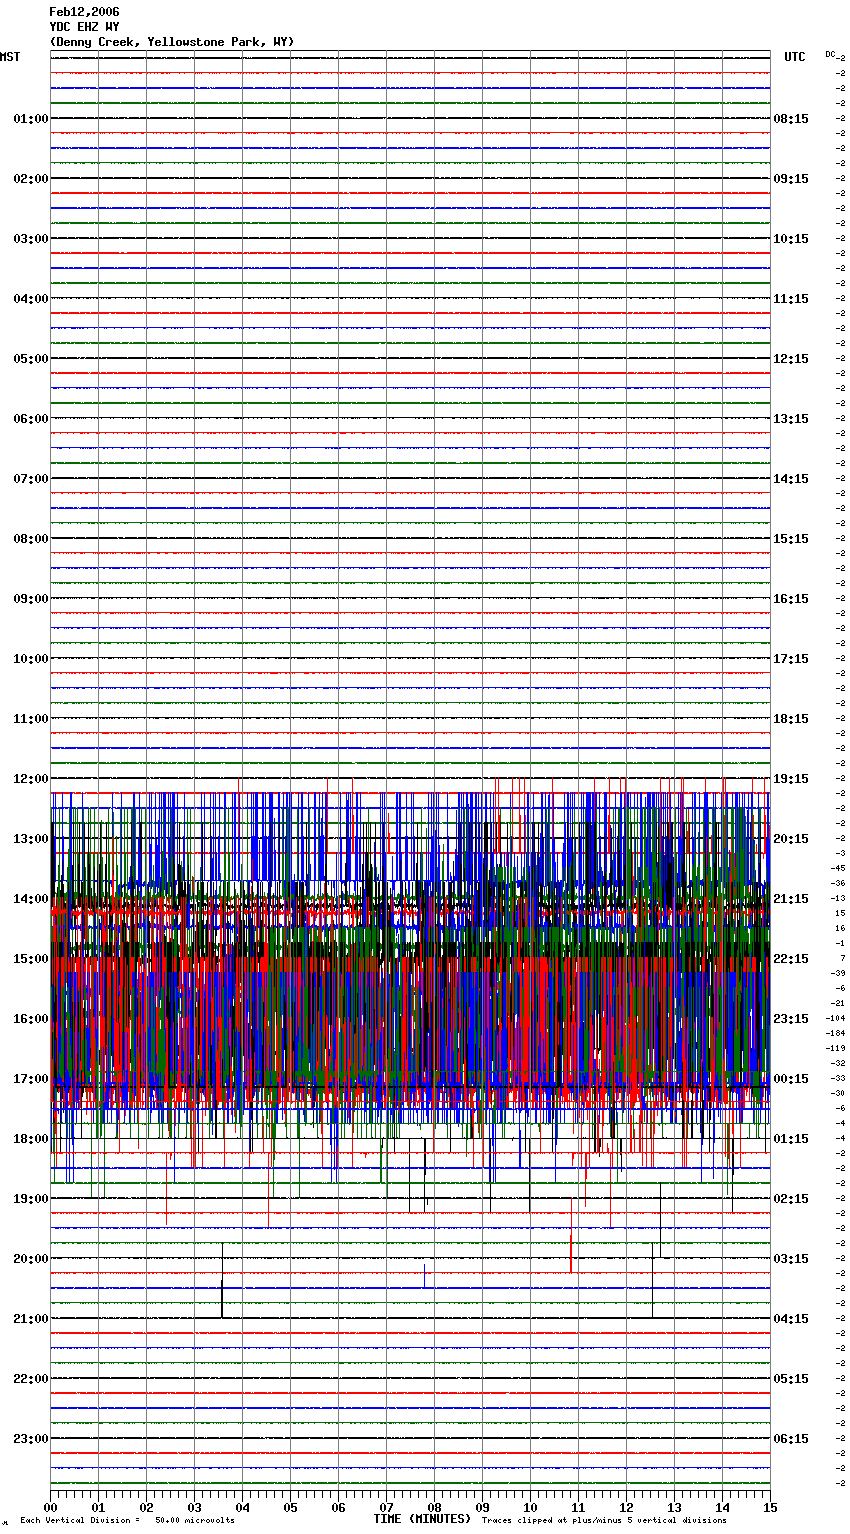Click the '15' minute tick label on bottom axis
The height and width of the screenshot is (1534, 850).
769,1508
